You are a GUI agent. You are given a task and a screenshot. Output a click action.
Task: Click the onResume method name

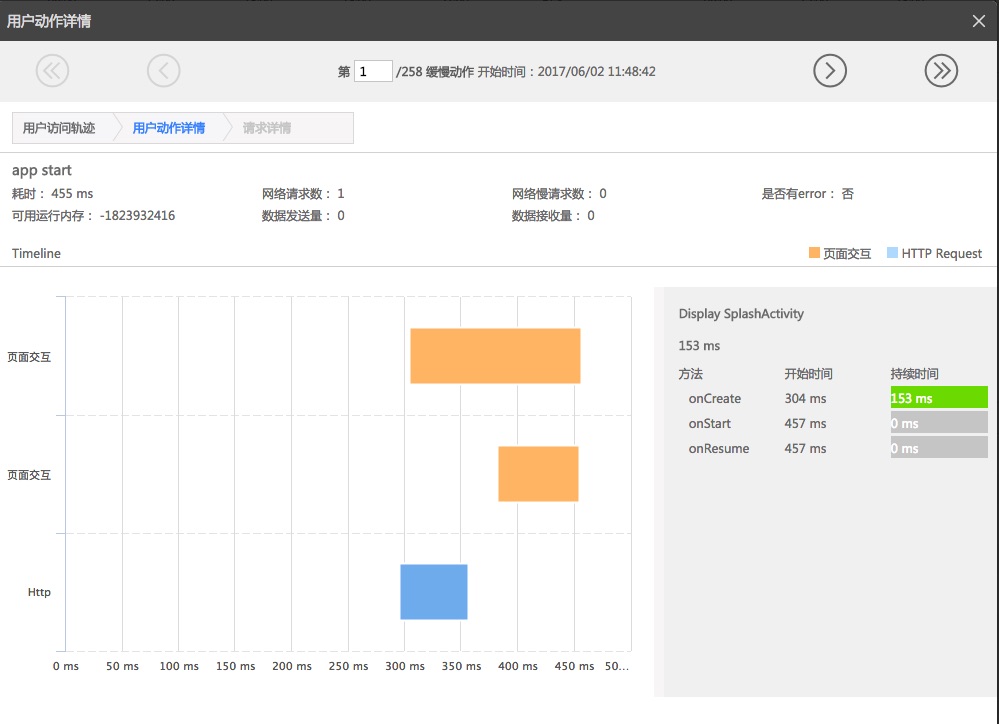(x=719, y=448)
